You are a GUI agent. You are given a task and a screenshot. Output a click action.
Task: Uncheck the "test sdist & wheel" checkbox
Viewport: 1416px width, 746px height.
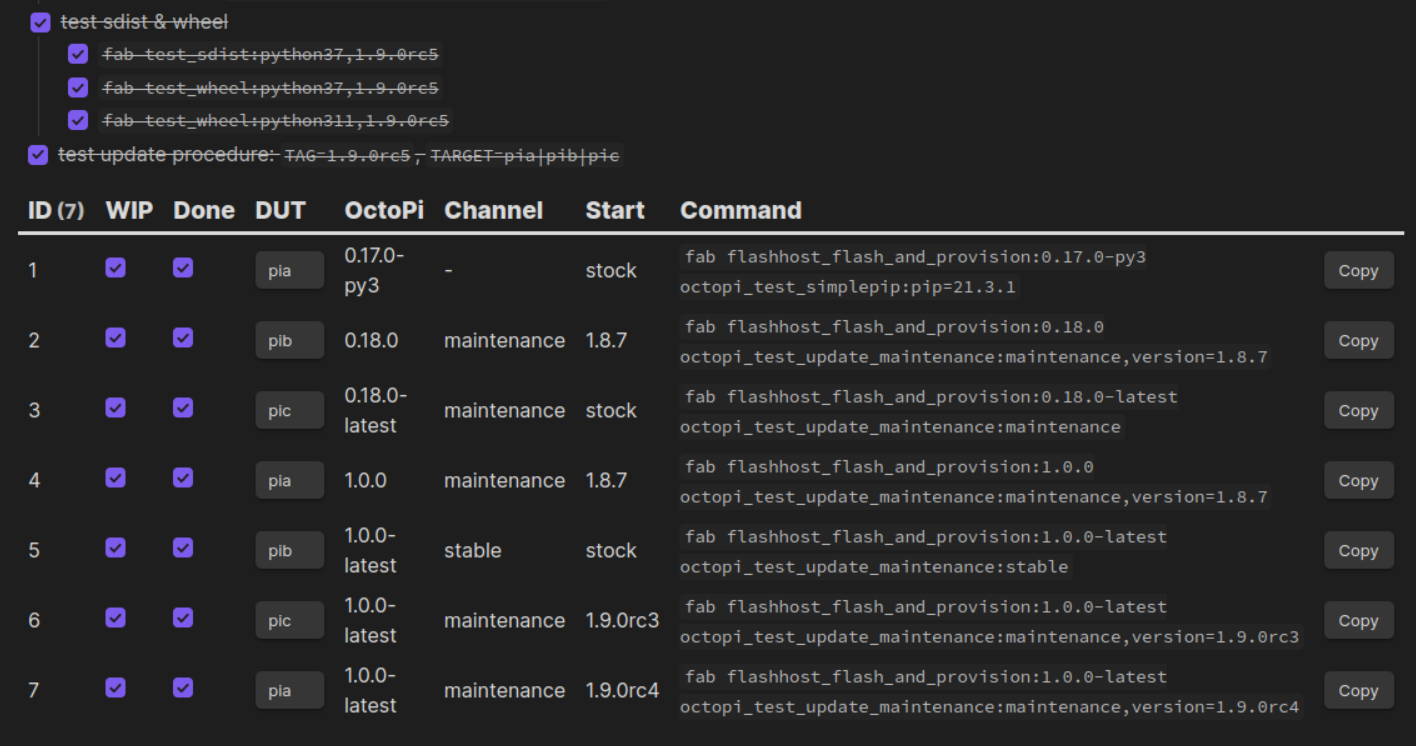tap(40, 21)
